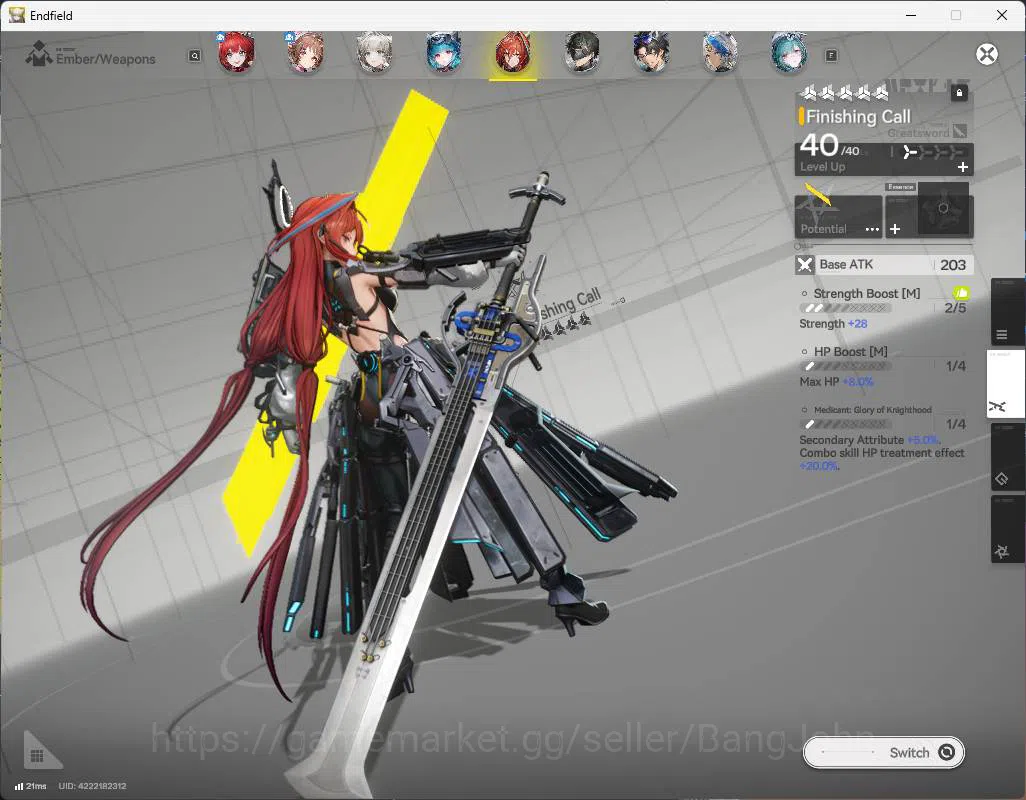
Task: Click the Essence slot plus icon
Action: coord(895,229)
